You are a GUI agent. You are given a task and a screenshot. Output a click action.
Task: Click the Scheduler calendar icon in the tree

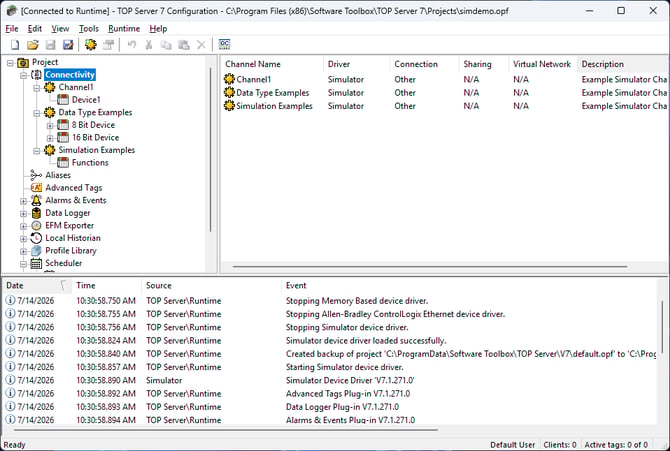36,263
